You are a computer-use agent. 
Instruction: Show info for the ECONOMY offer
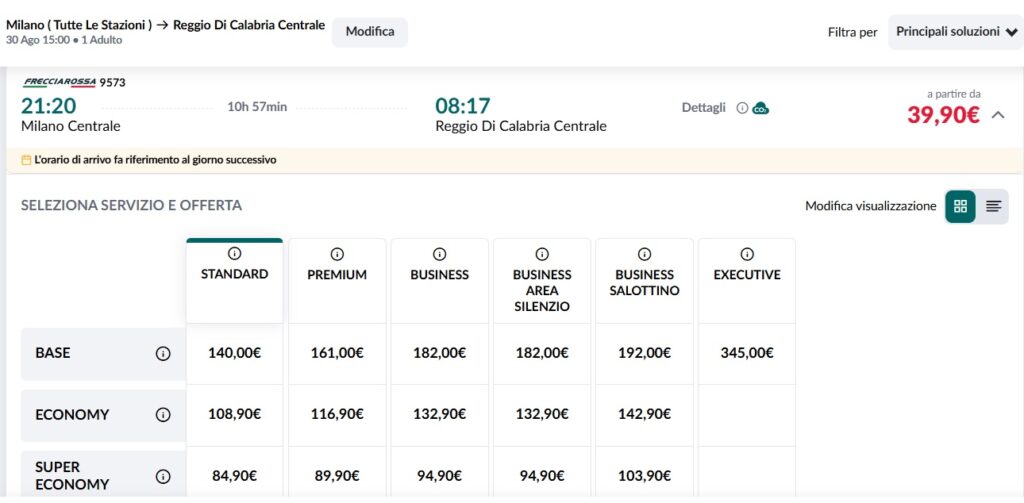pos(163,415)
